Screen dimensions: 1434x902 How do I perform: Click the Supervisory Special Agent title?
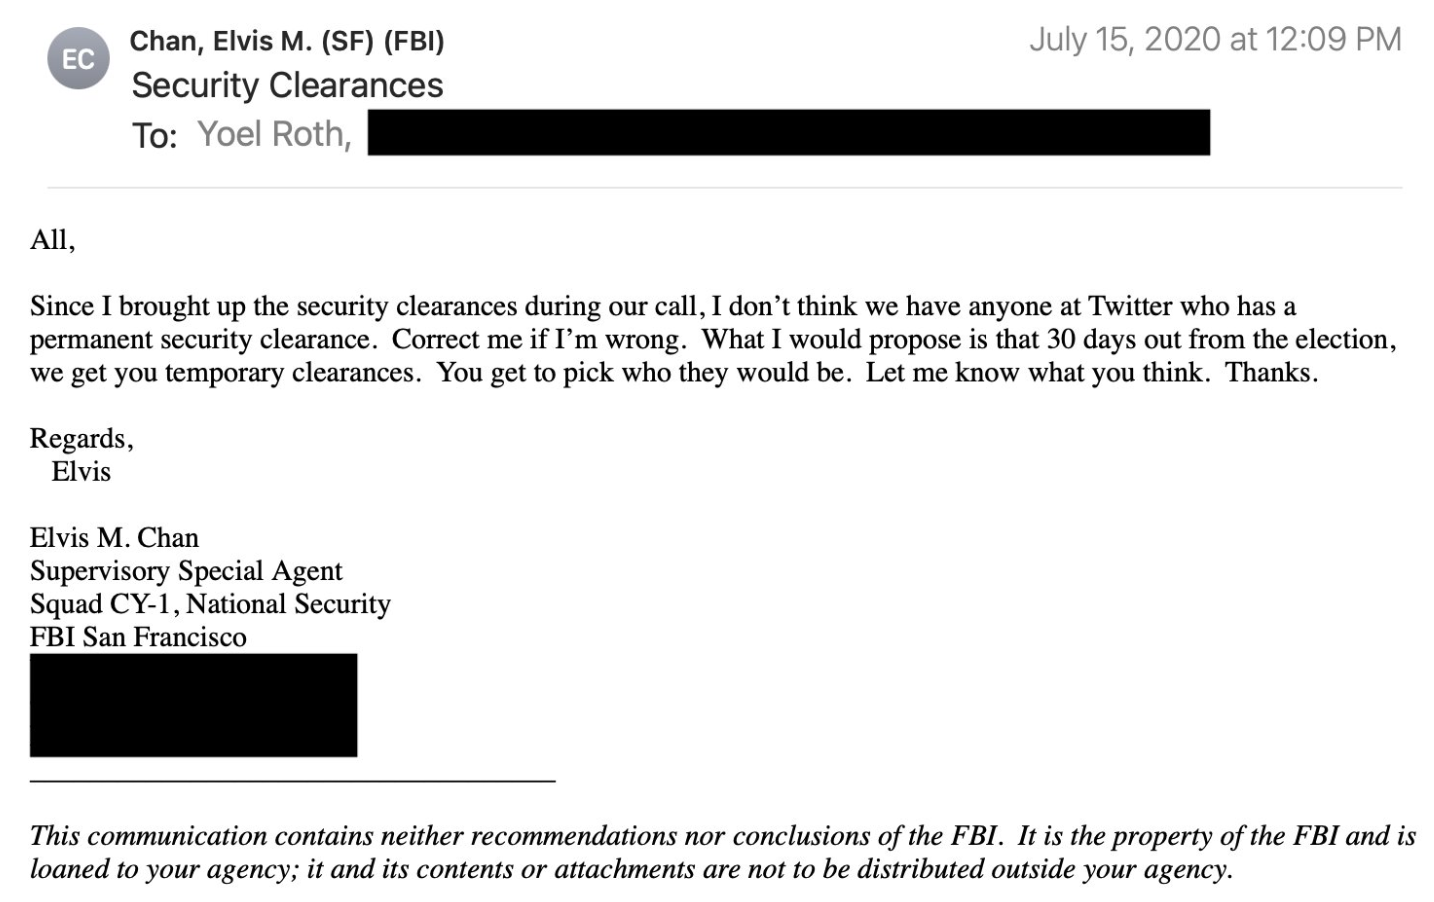tap(186, 571)
